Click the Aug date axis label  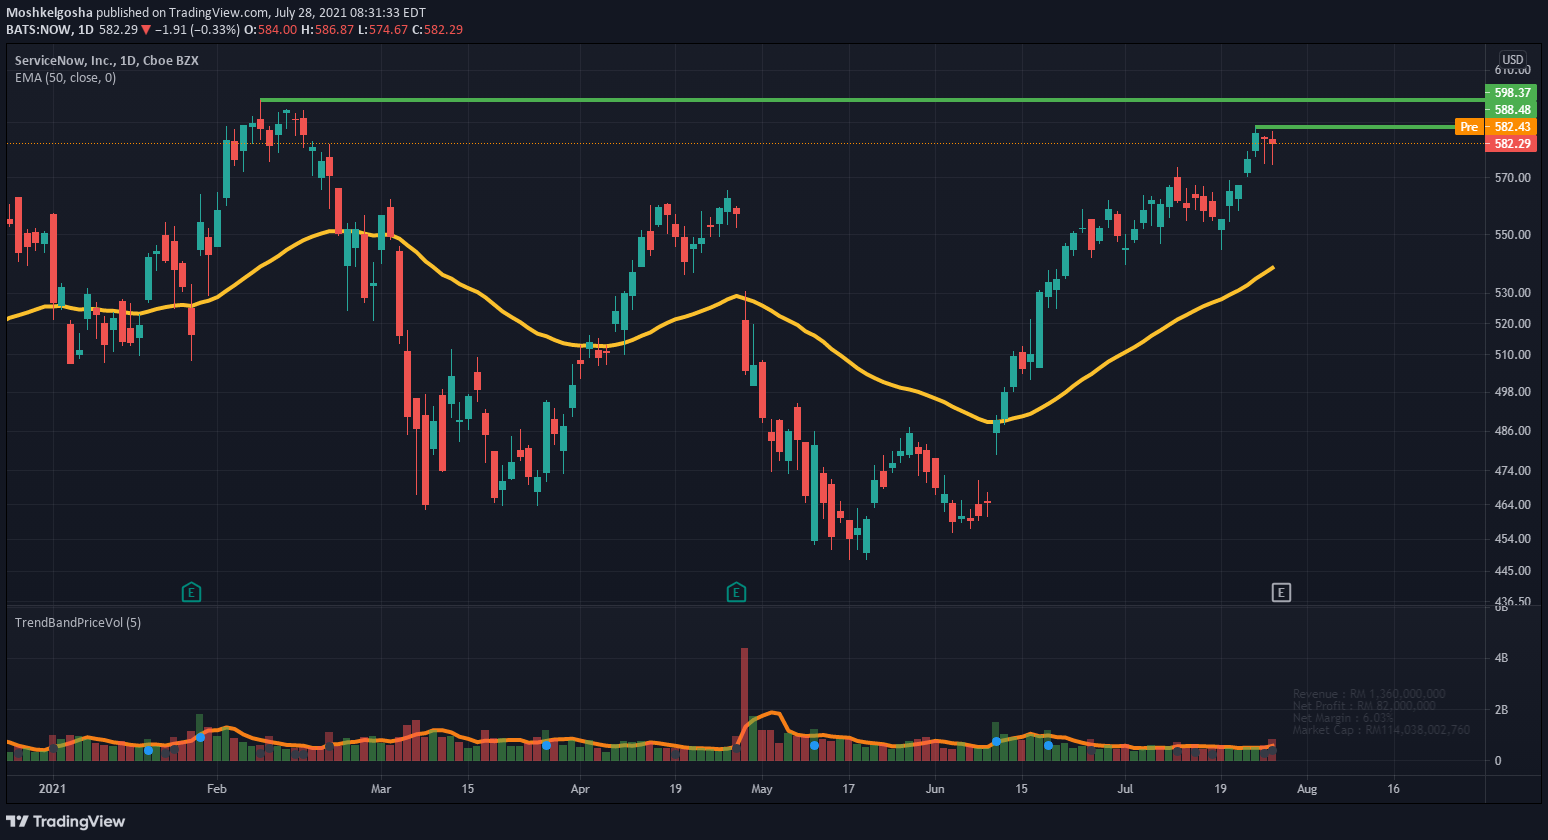point(1307,789)
